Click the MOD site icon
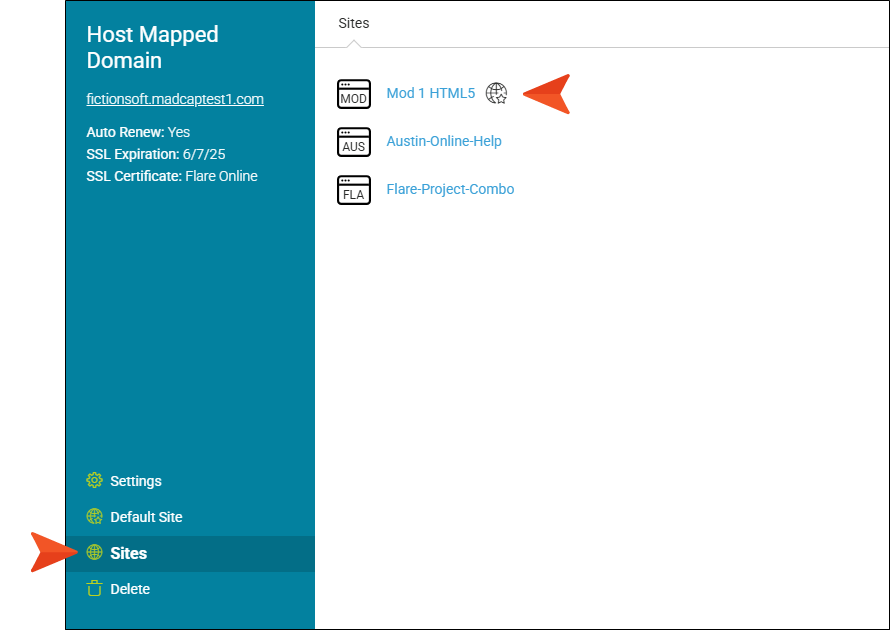 354,94
